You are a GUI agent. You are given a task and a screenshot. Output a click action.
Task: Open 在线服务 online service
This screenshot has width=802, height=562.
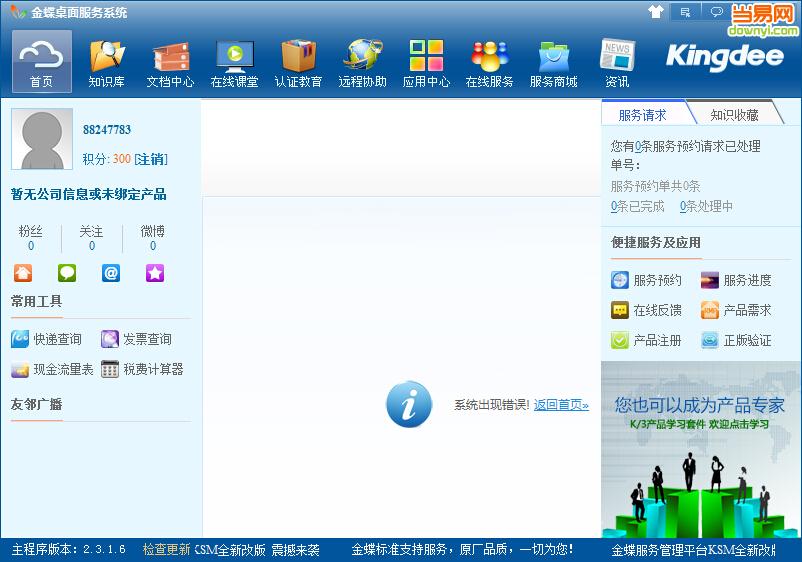pyautogui.click(x=489, y=63)
